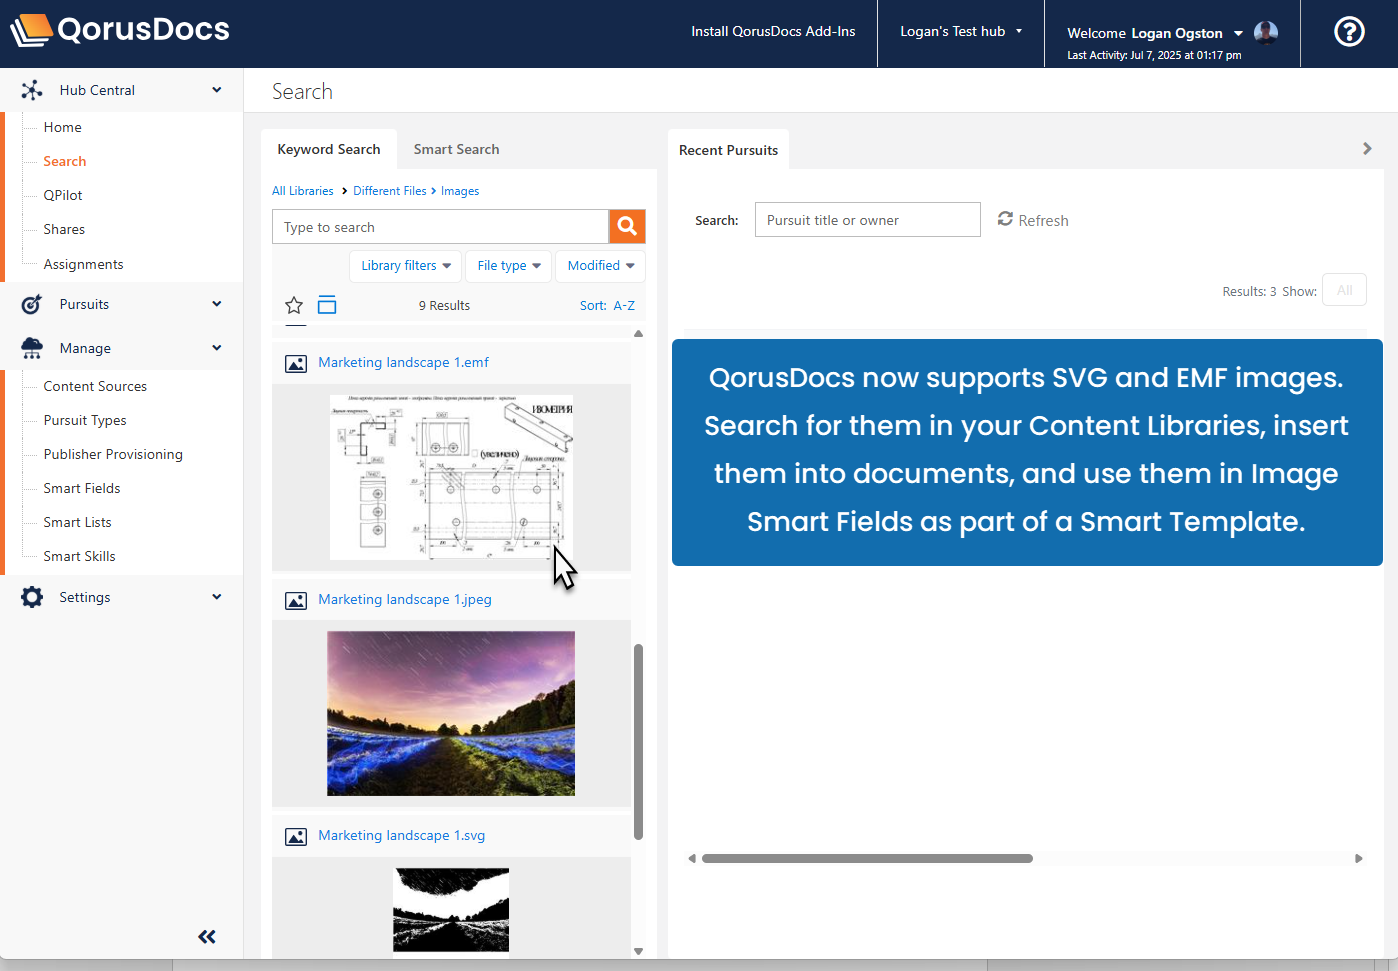The width and height of the screenshot is (1398, 971).
Task: Click horizontal scrollbar left arrow
Action: (x=692, y=858)
